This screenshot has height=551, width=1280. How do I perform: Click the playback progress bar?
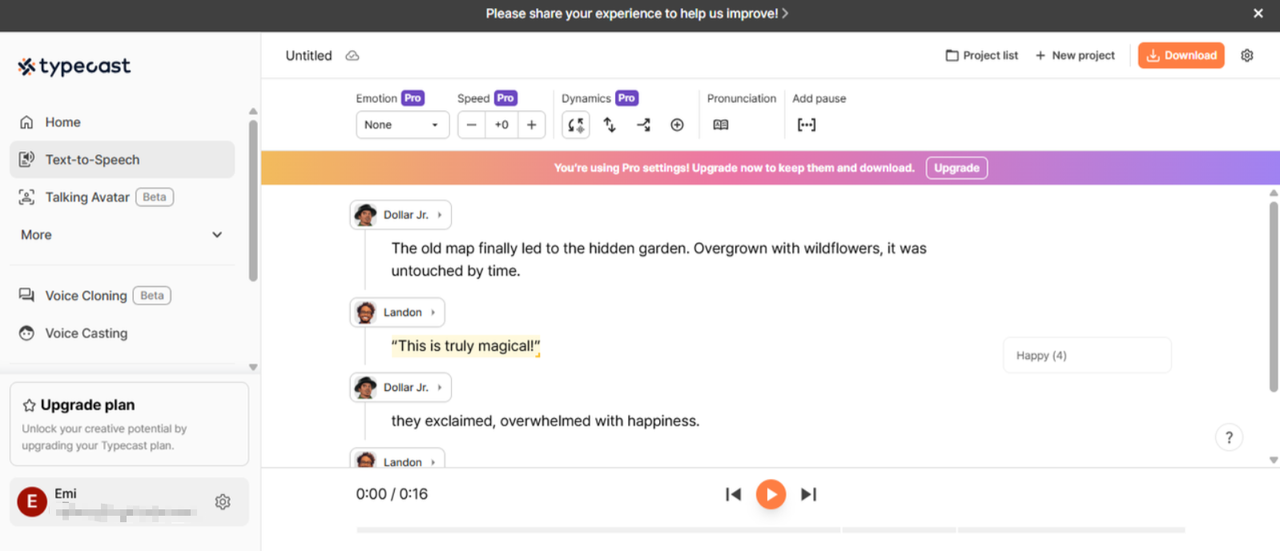(x=770, y=530)
